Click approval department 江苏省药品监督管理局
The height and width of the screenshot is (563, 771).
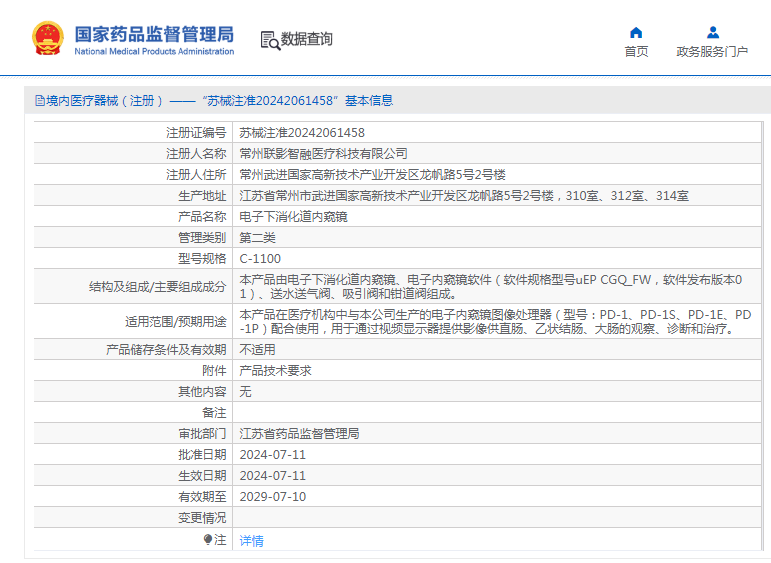(x=299, y=434)
